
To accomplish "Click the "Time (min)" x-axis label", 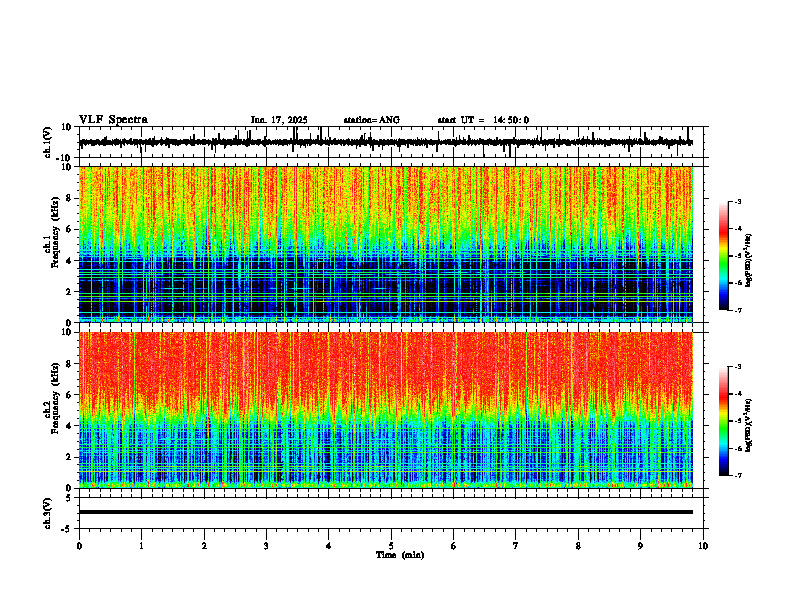I will (x=400, y=555).
